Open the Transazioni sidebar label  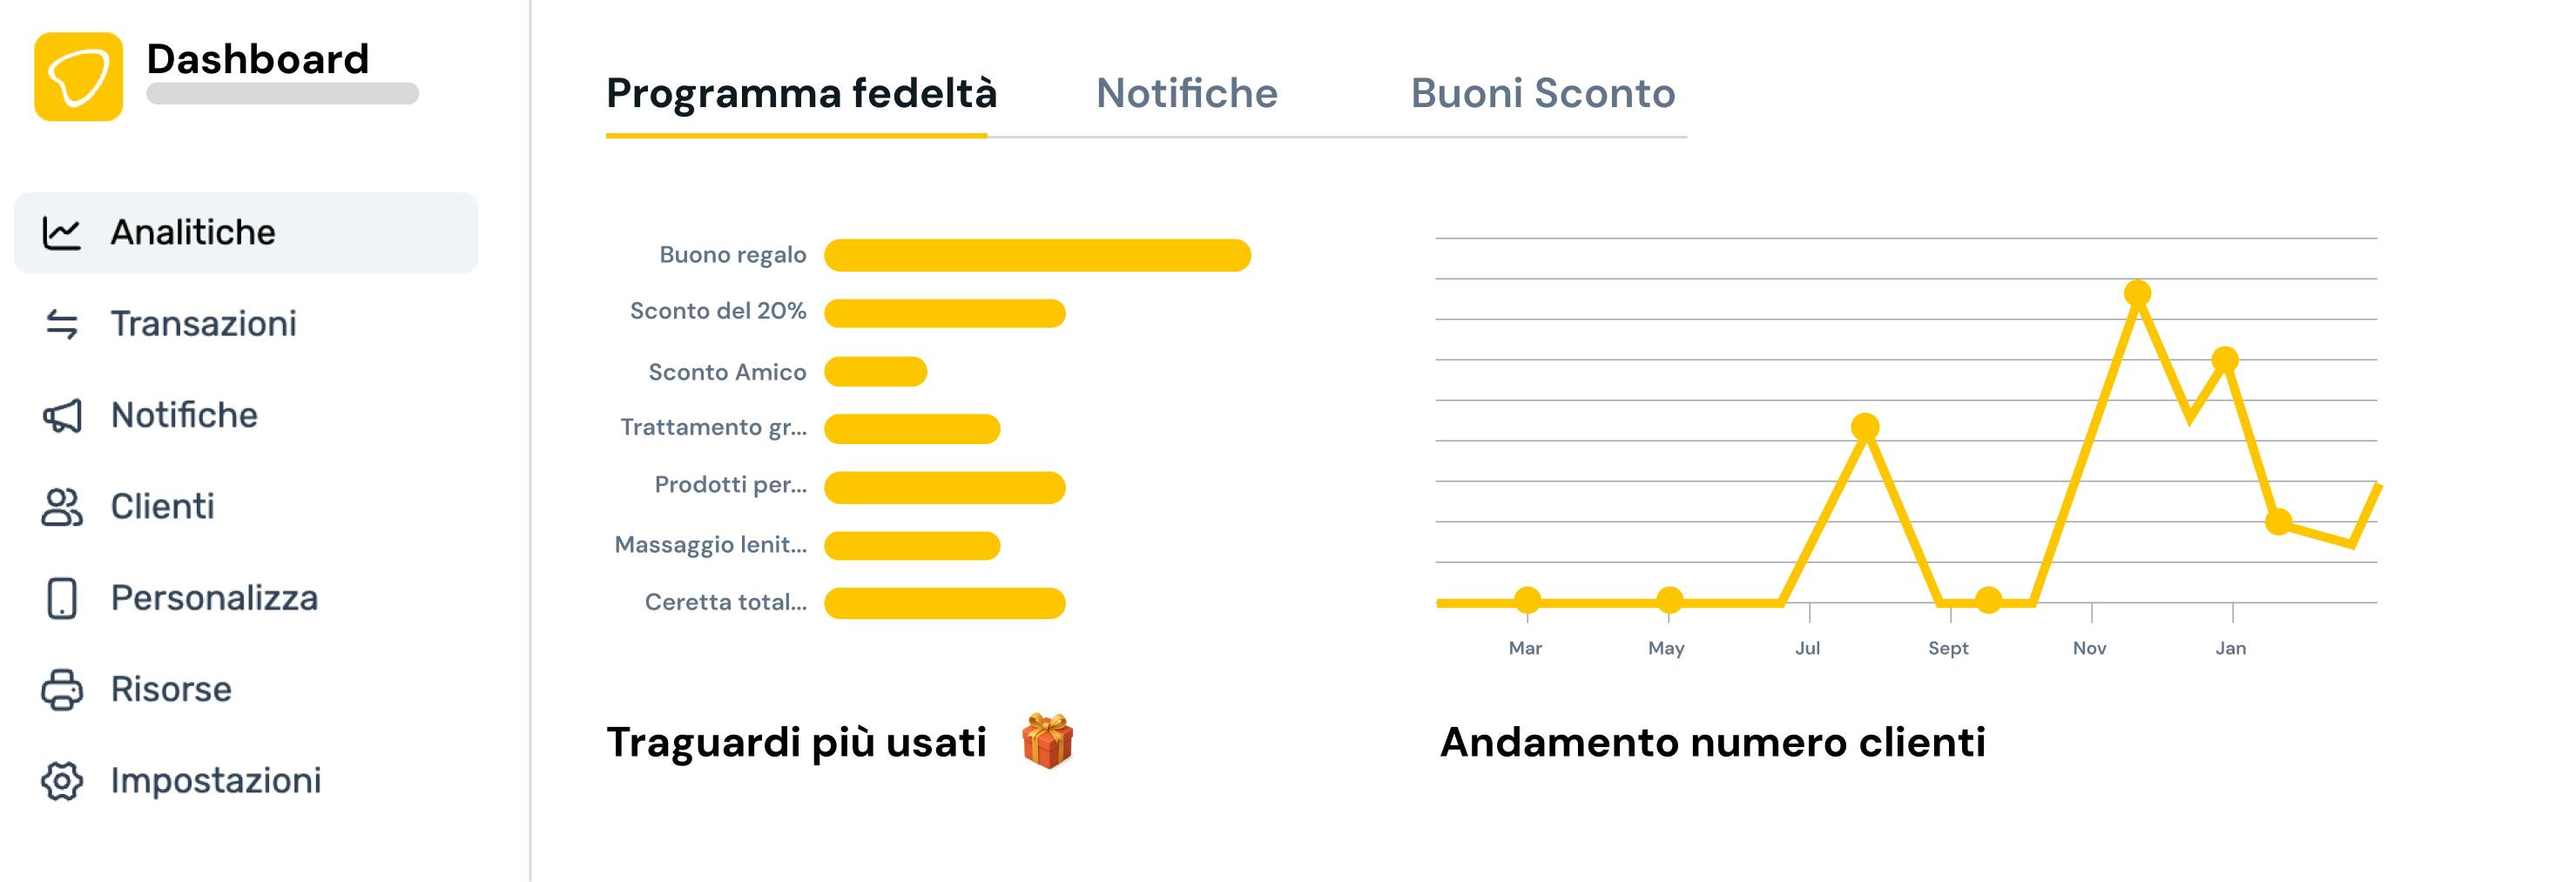pyautogui.click(x=203, y=324)
